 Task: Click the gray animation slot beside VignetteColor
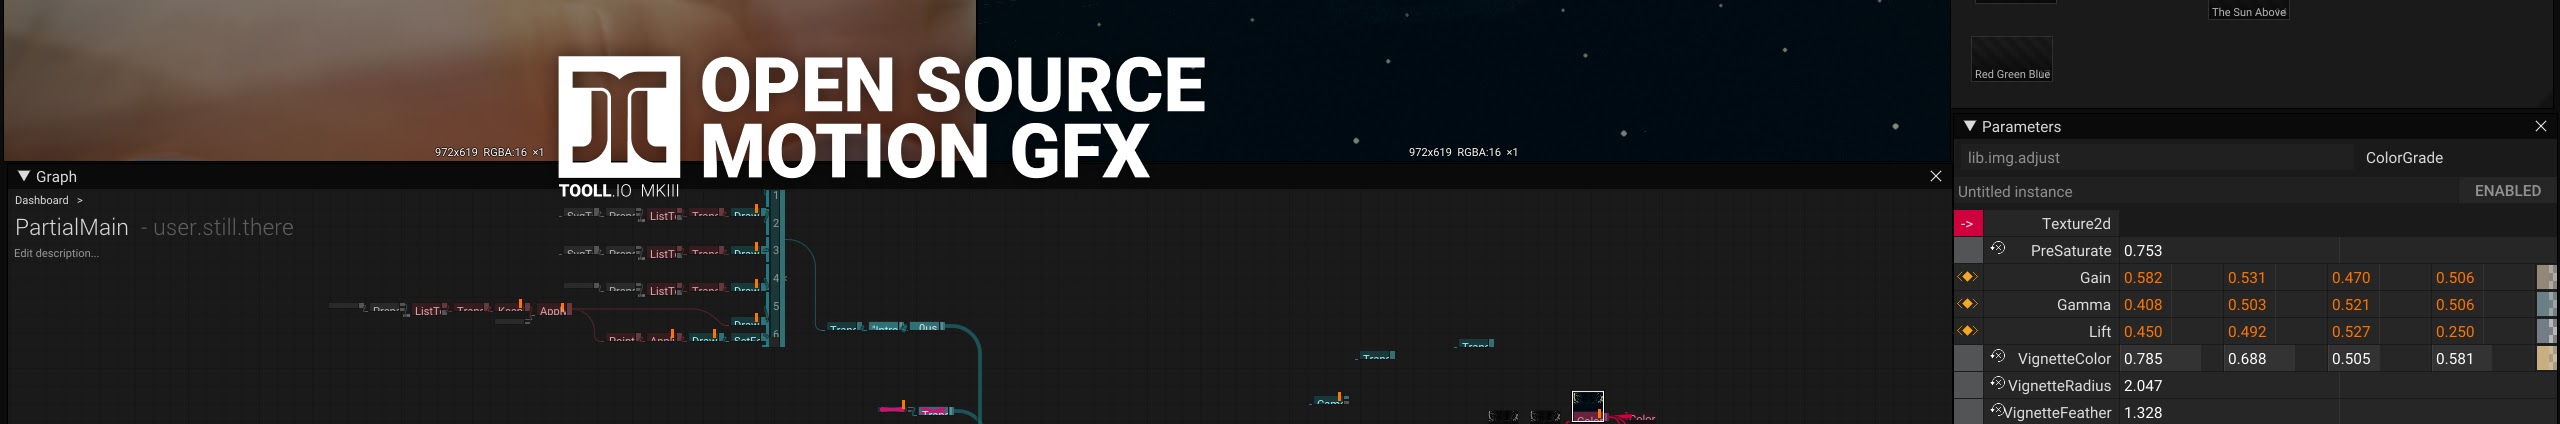(1968, 358)
